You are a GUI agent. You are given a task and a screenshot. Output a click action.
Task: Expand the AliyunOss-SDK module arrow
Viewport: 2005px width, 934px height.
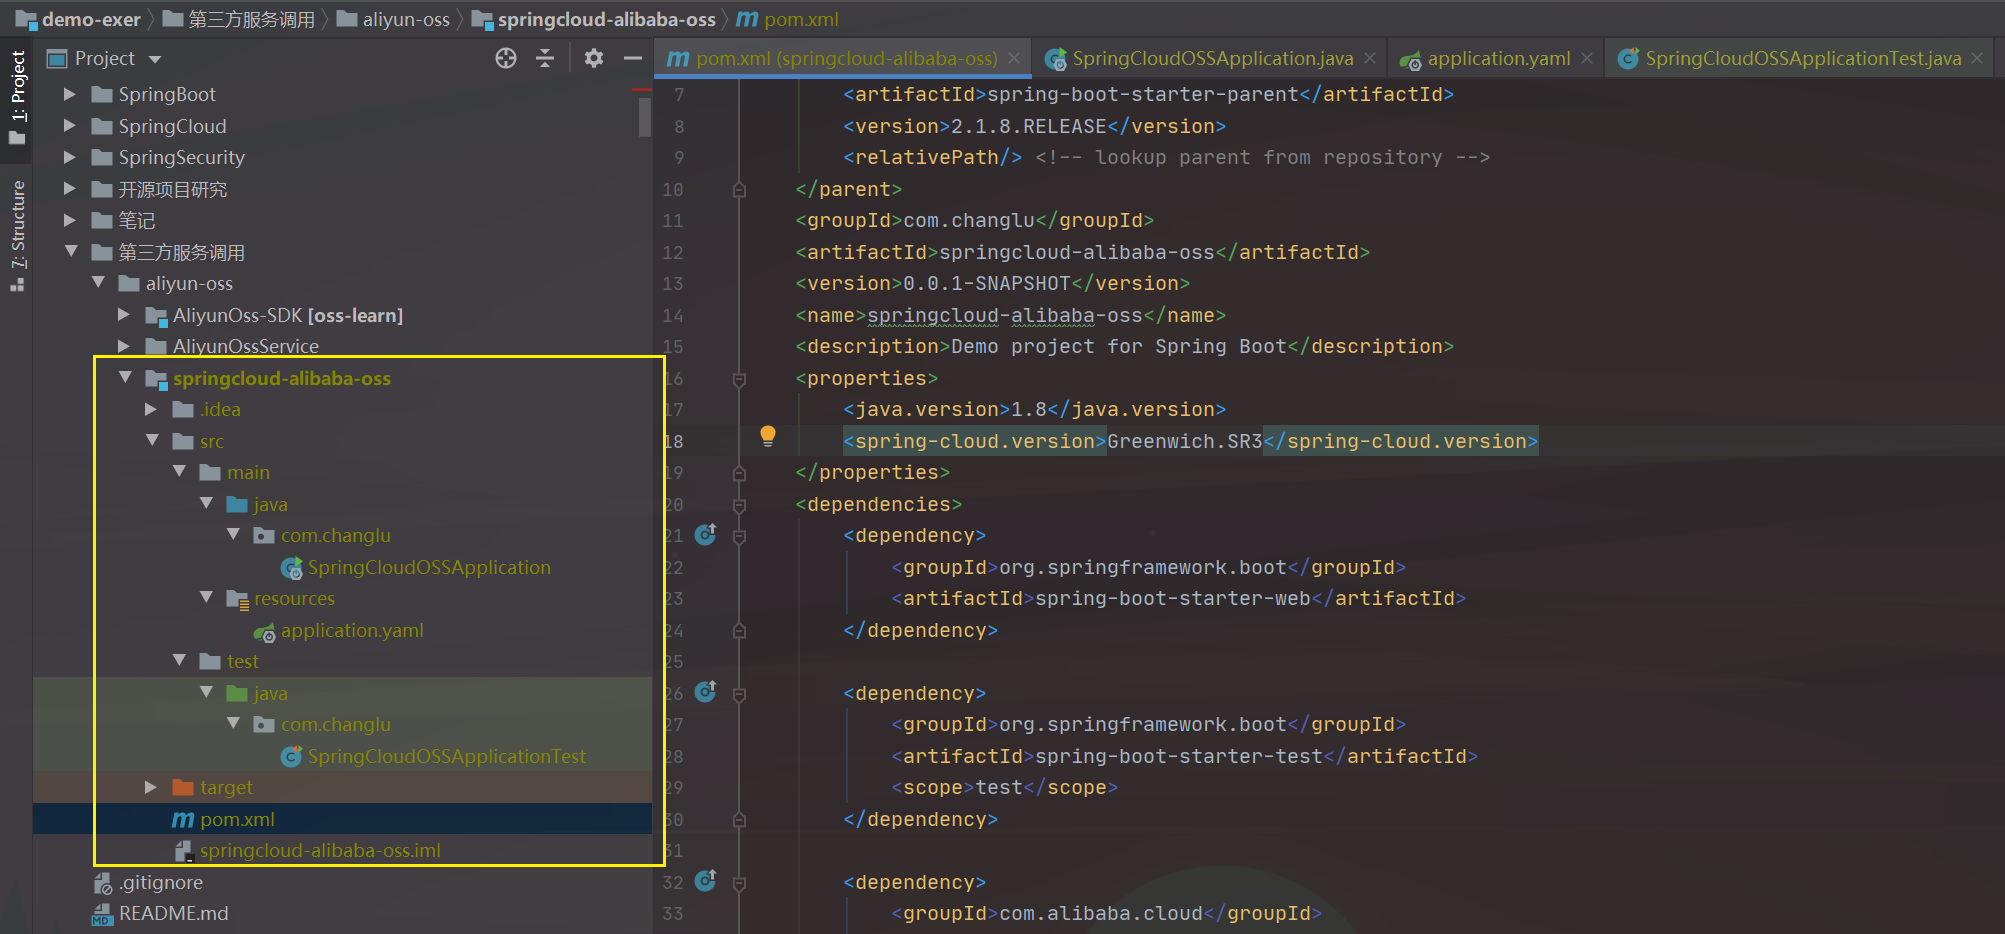click(124, 315)
